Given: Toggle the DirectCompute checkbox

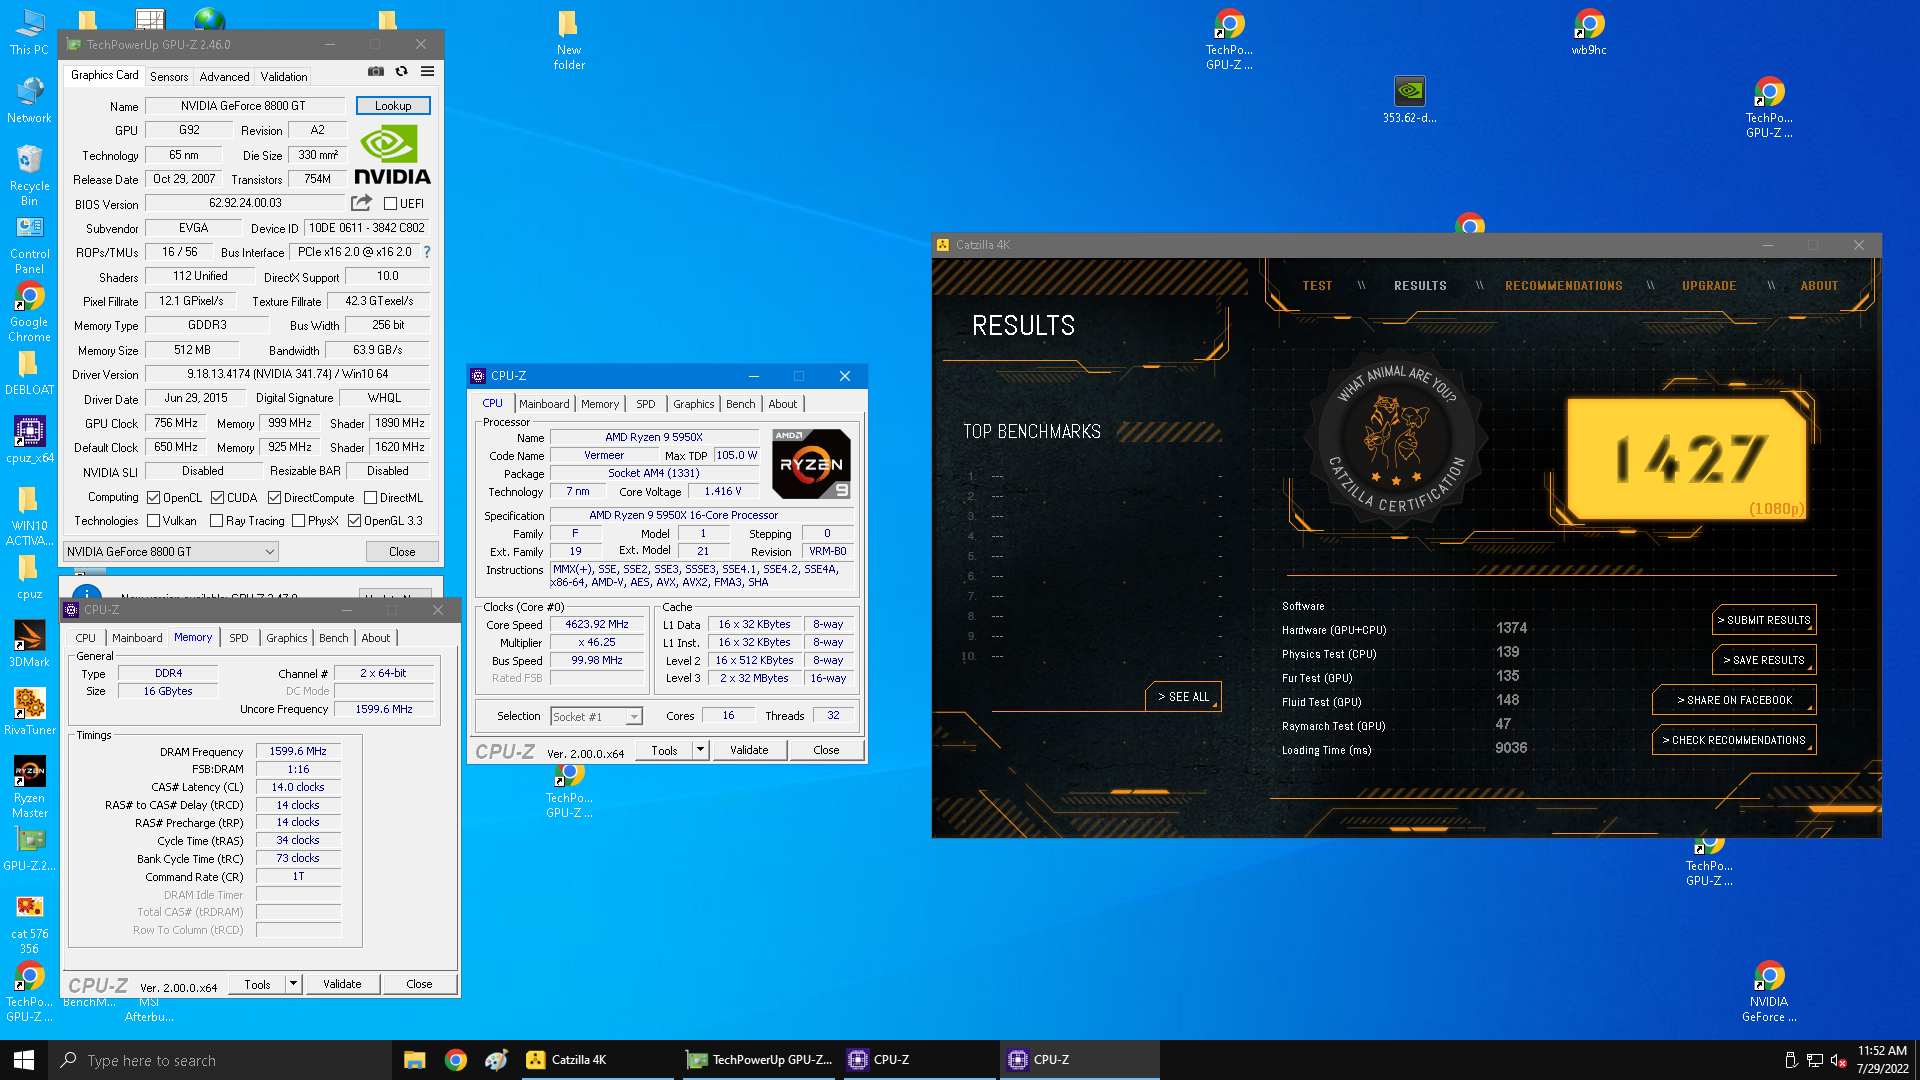Looking at the screenshot, I should coord(274,498).
